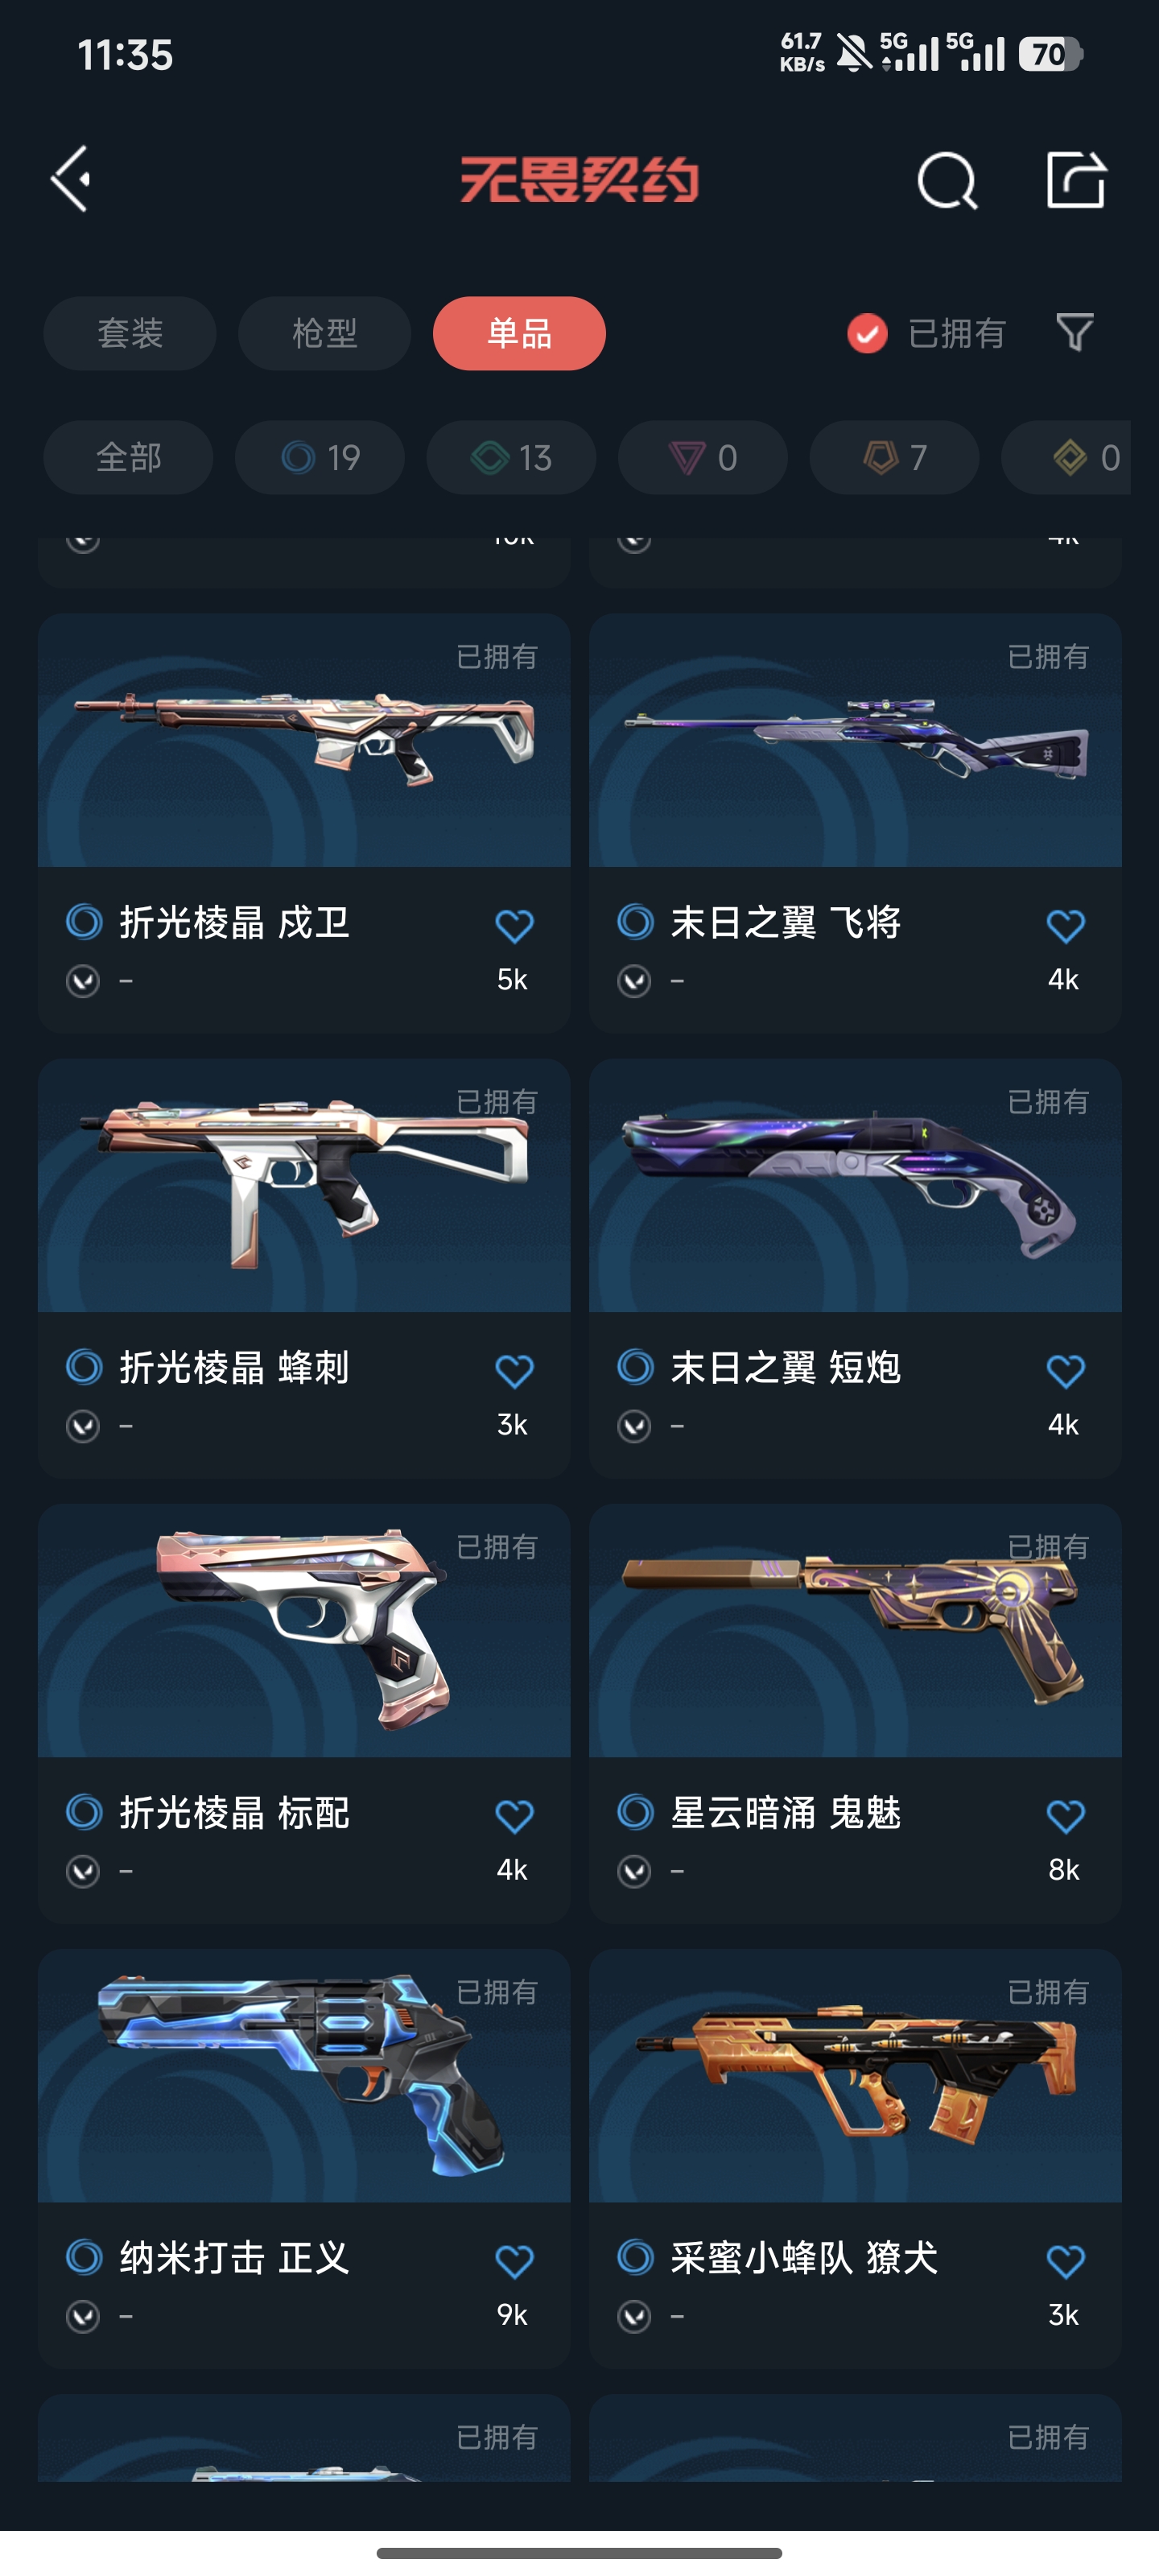
Task: Uncheck the 已拥有 owned filter
Action: click(926, 333)
